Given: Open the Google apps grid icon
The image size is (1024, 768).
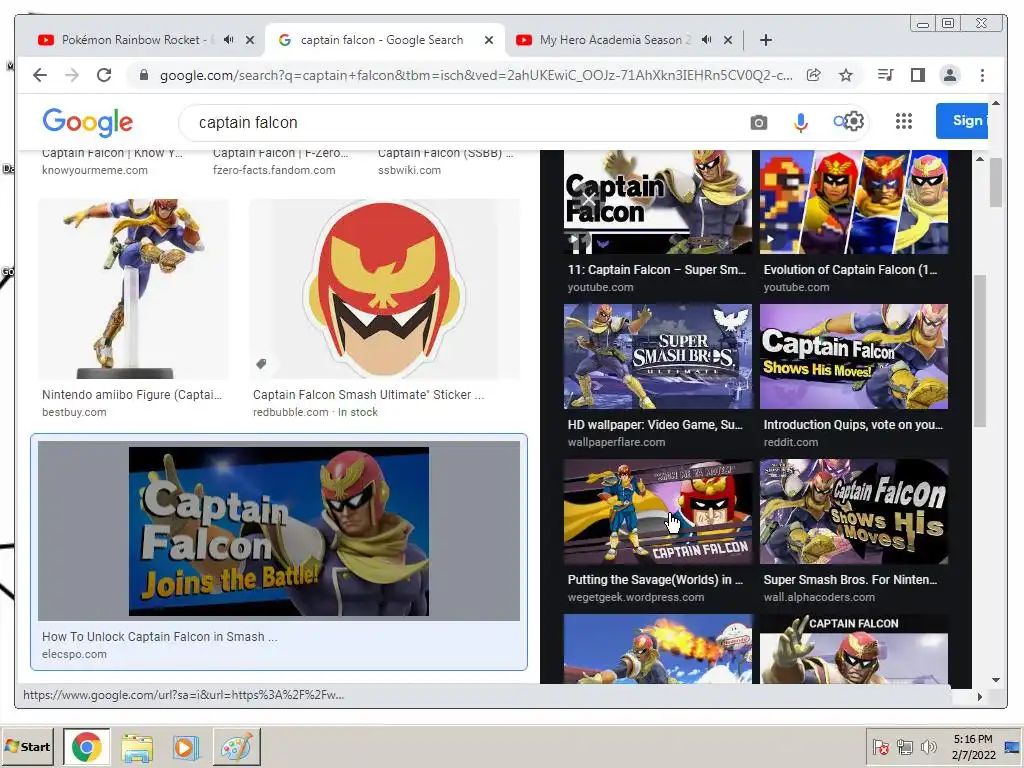Looking at the screenshot, I should pyautogui.click(x=904, y=121).
